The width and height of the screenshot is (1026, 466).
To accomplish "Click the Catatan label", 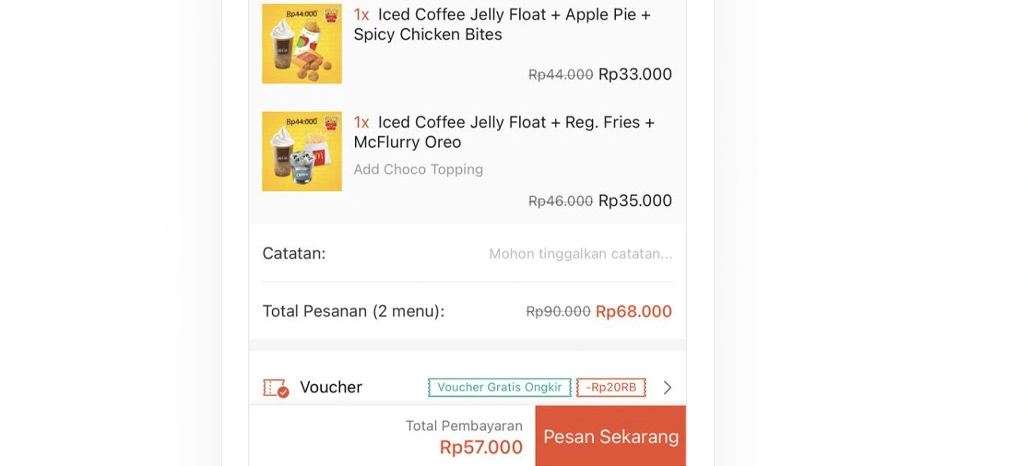I will pyautogui.click(x=294, y=254).
